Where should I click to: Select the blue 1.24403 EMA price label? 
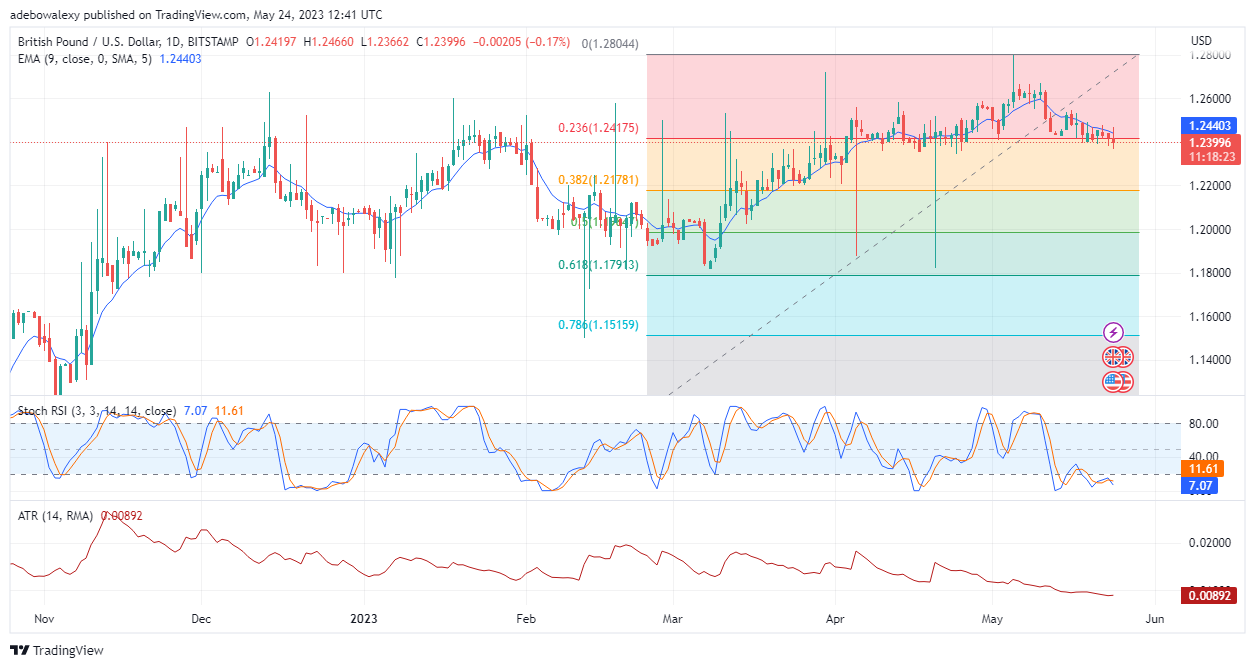coord(1209,126)
